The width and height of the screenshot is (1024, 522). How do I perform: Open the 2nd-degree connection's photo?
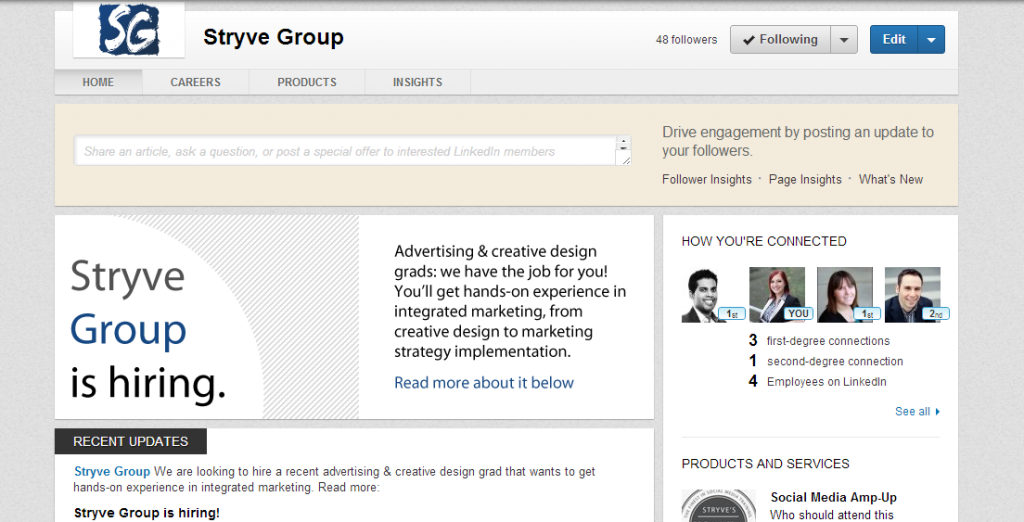tap(912, 295)
